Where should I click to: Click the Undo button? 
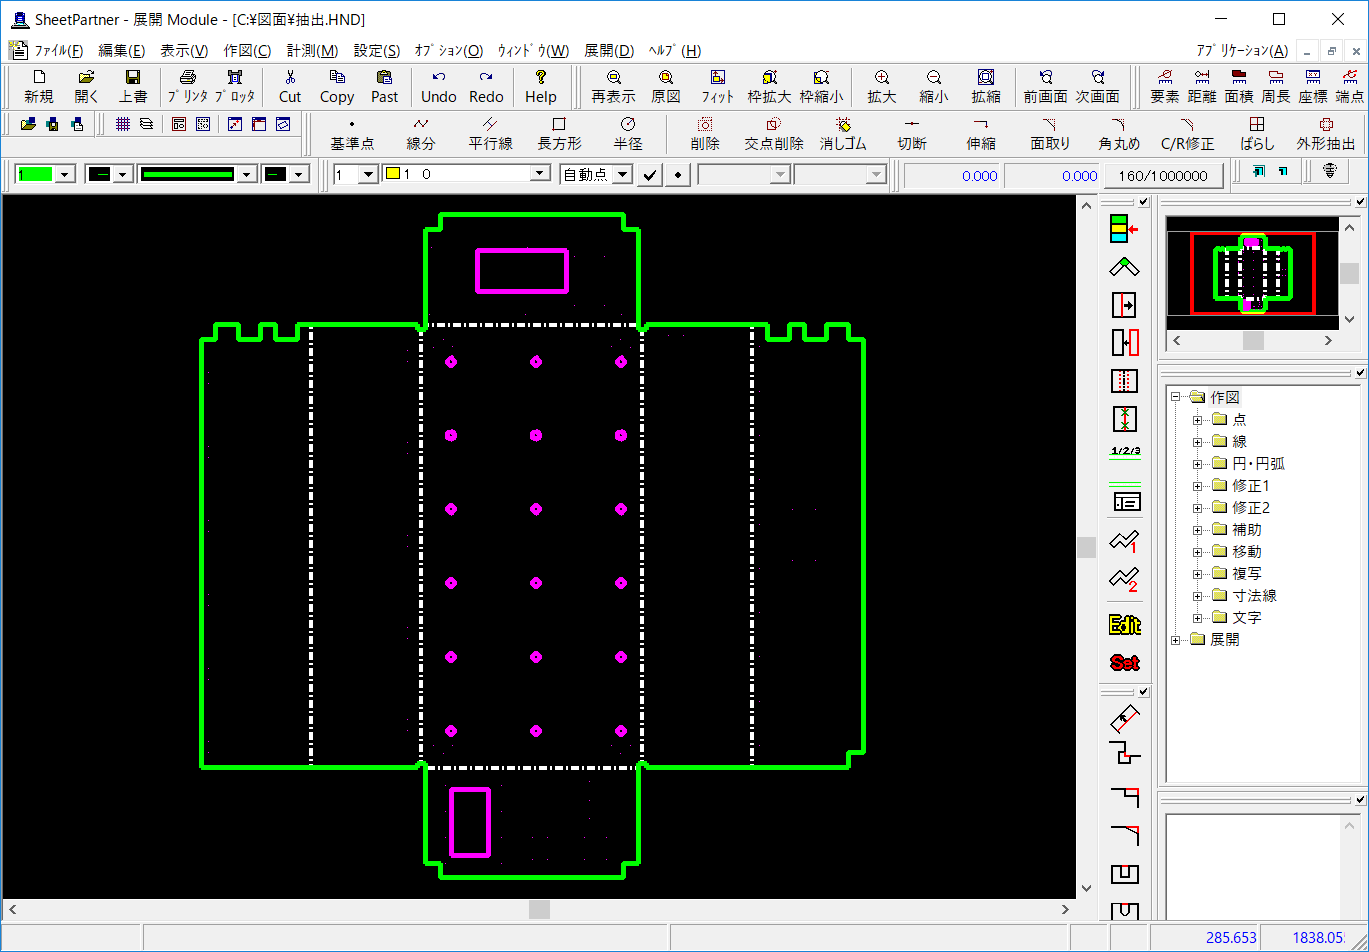coord(438,87)
